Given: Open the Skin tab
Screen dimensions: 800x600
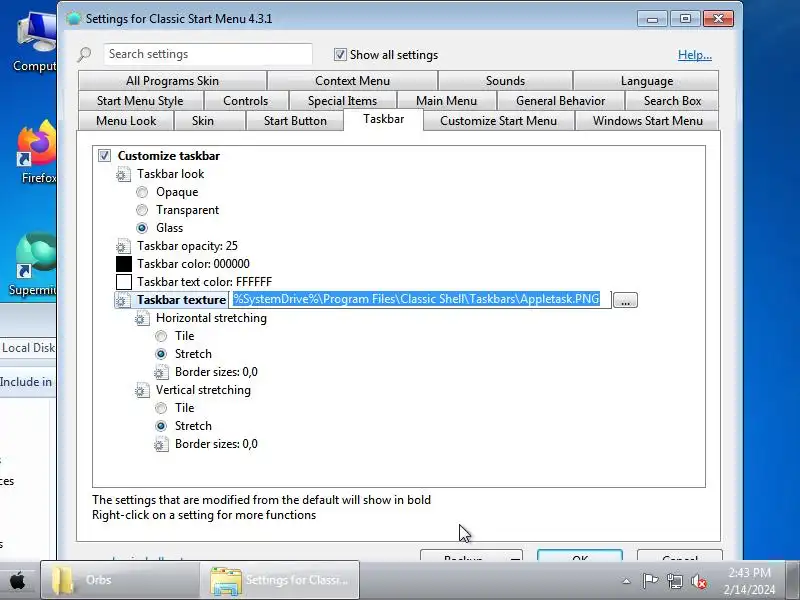Looking at the screenshot, I should point(203,121).
